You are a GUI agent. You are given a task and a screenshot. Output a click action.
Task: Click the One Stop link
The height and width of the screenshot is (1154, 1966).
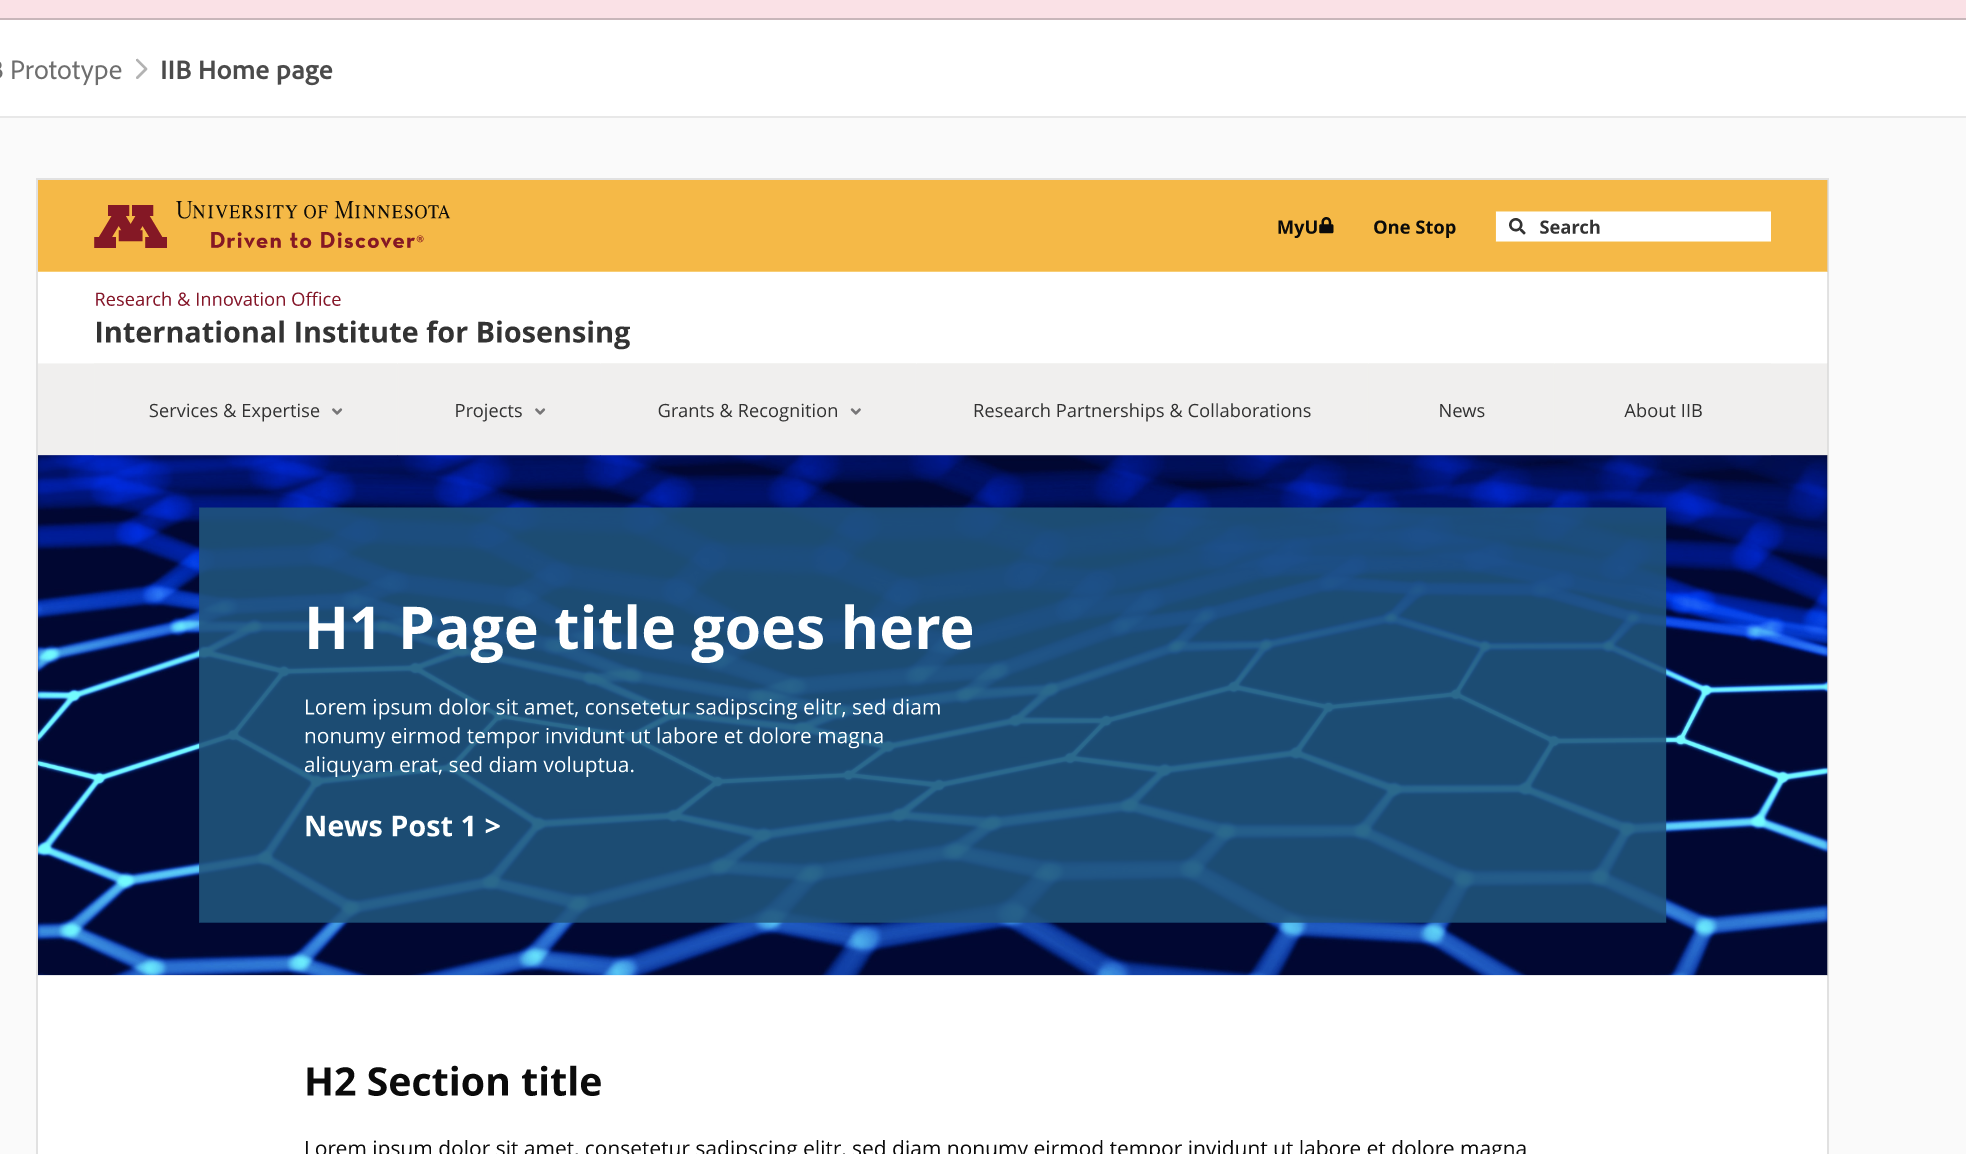click(x=1414, y=227)
